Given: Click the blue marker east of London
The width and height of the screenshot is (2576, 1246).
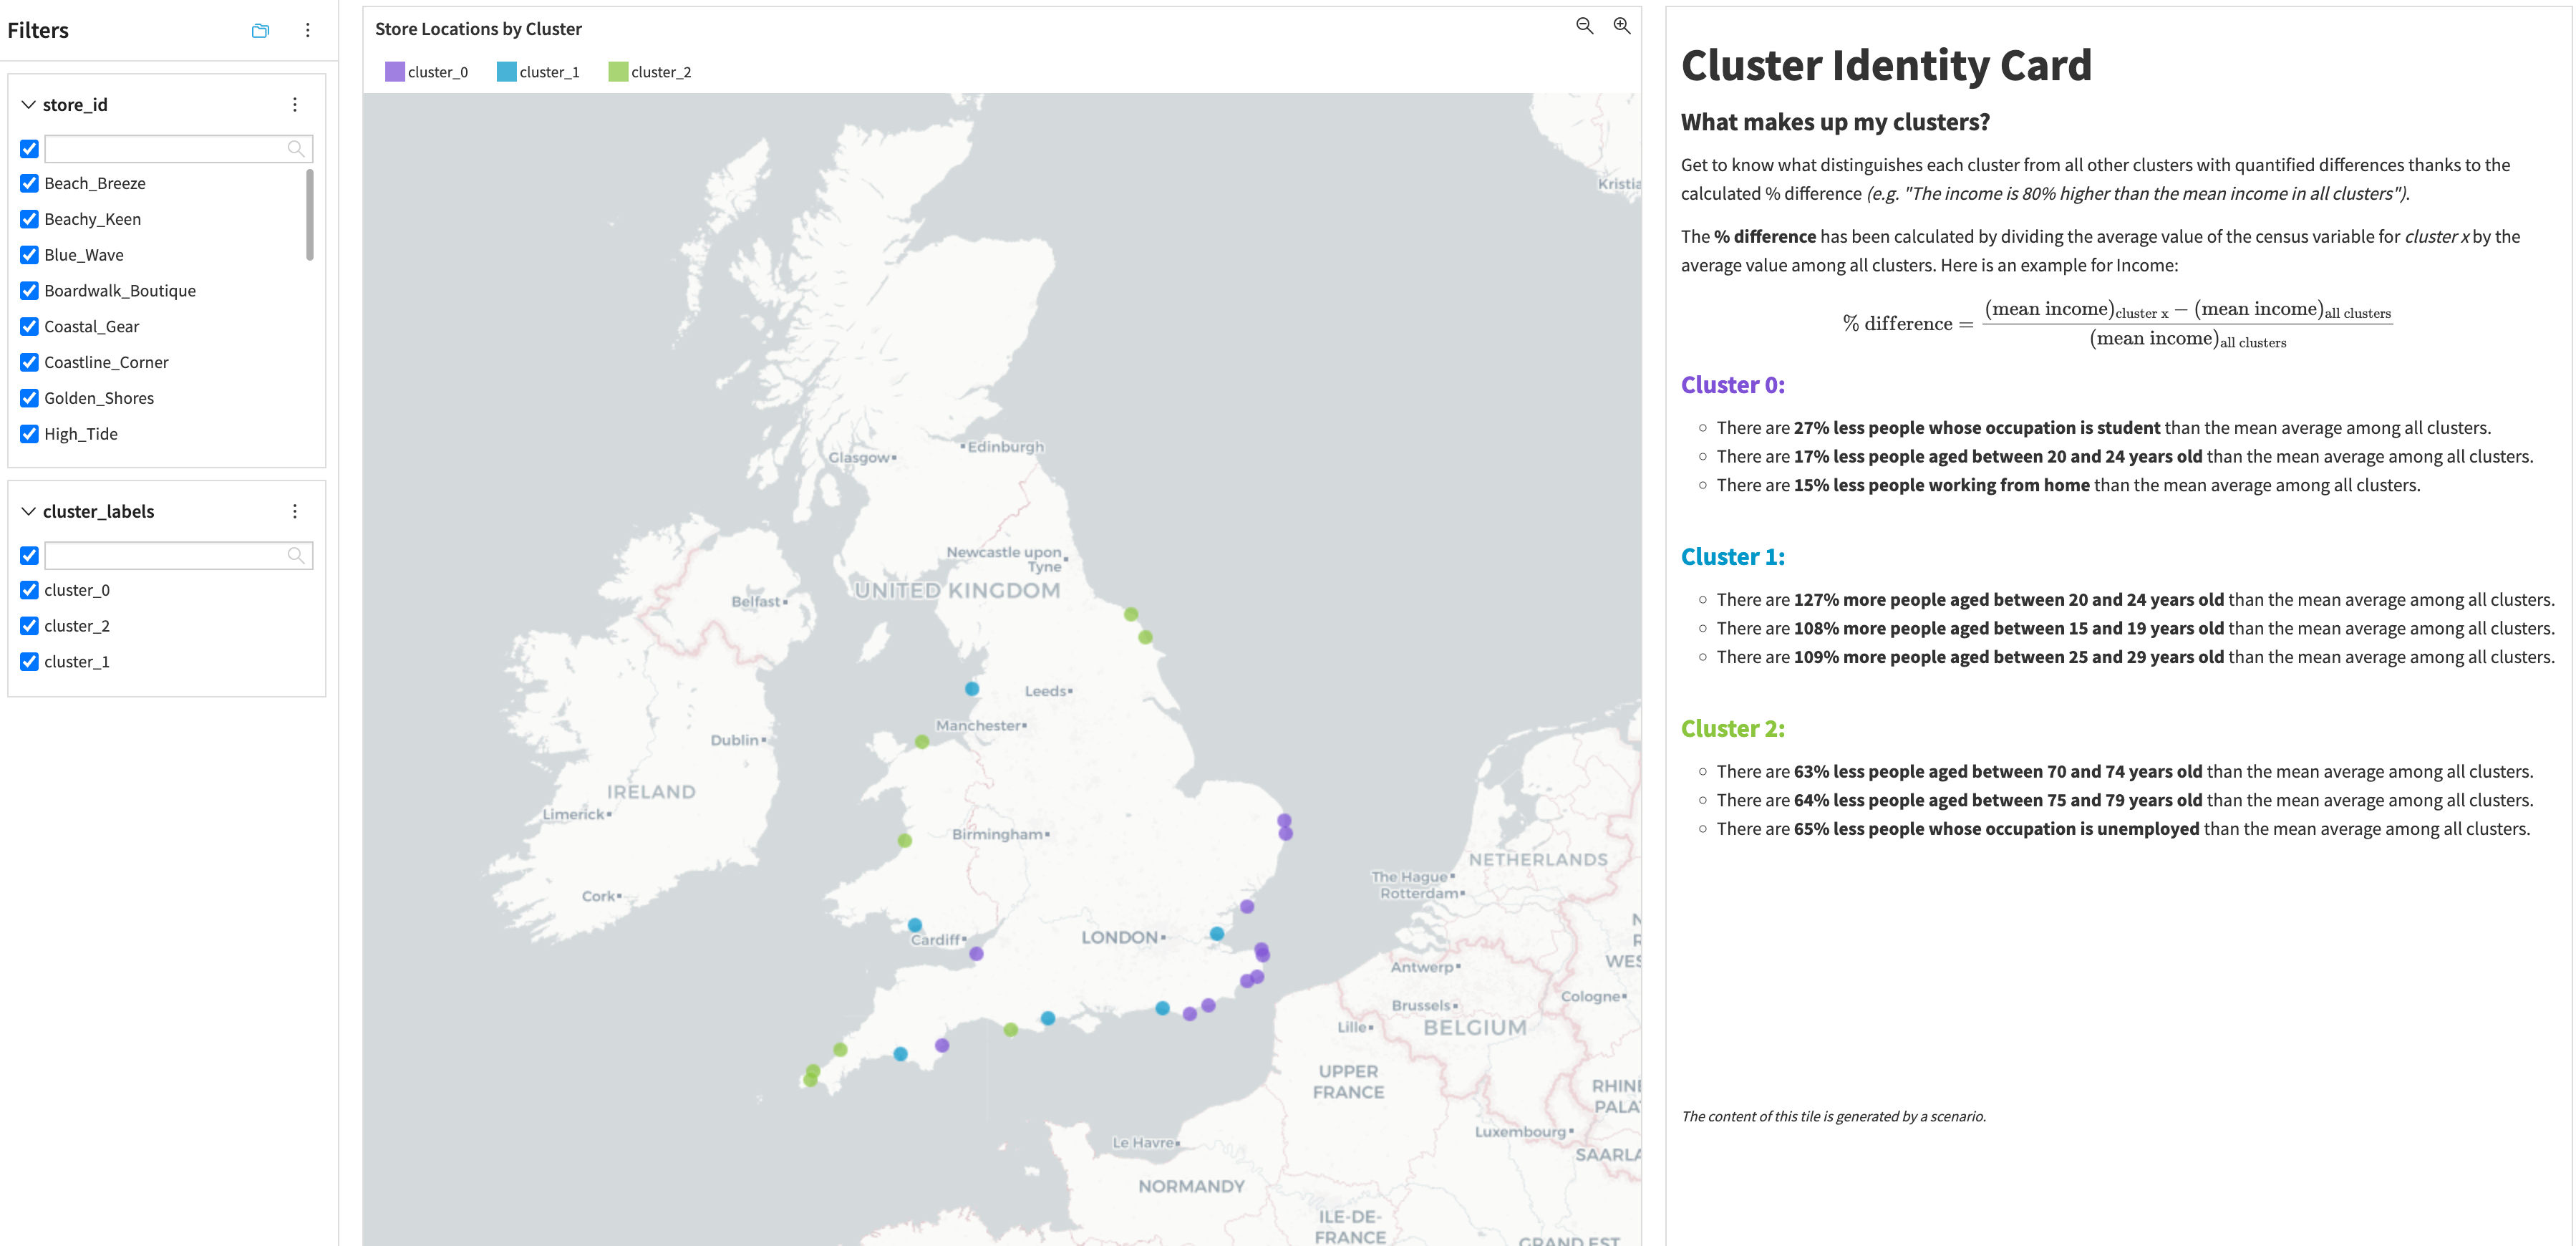Looking at the screenshot, I should pyautogui.click(x=1217, y=934).
